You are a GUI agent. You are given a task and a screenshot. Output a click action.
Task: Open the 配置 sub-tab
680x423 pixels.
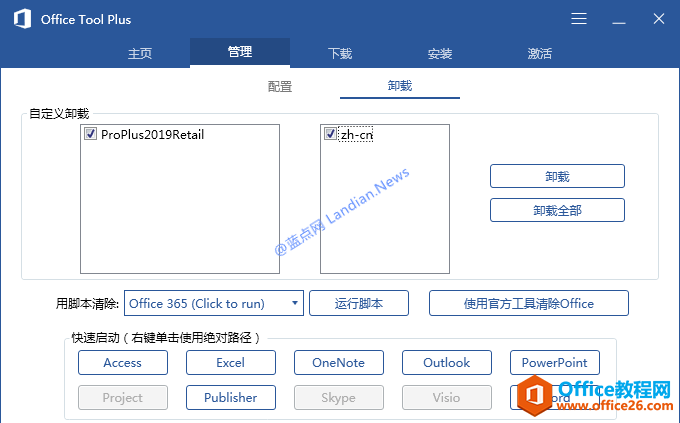click(280, 86)
